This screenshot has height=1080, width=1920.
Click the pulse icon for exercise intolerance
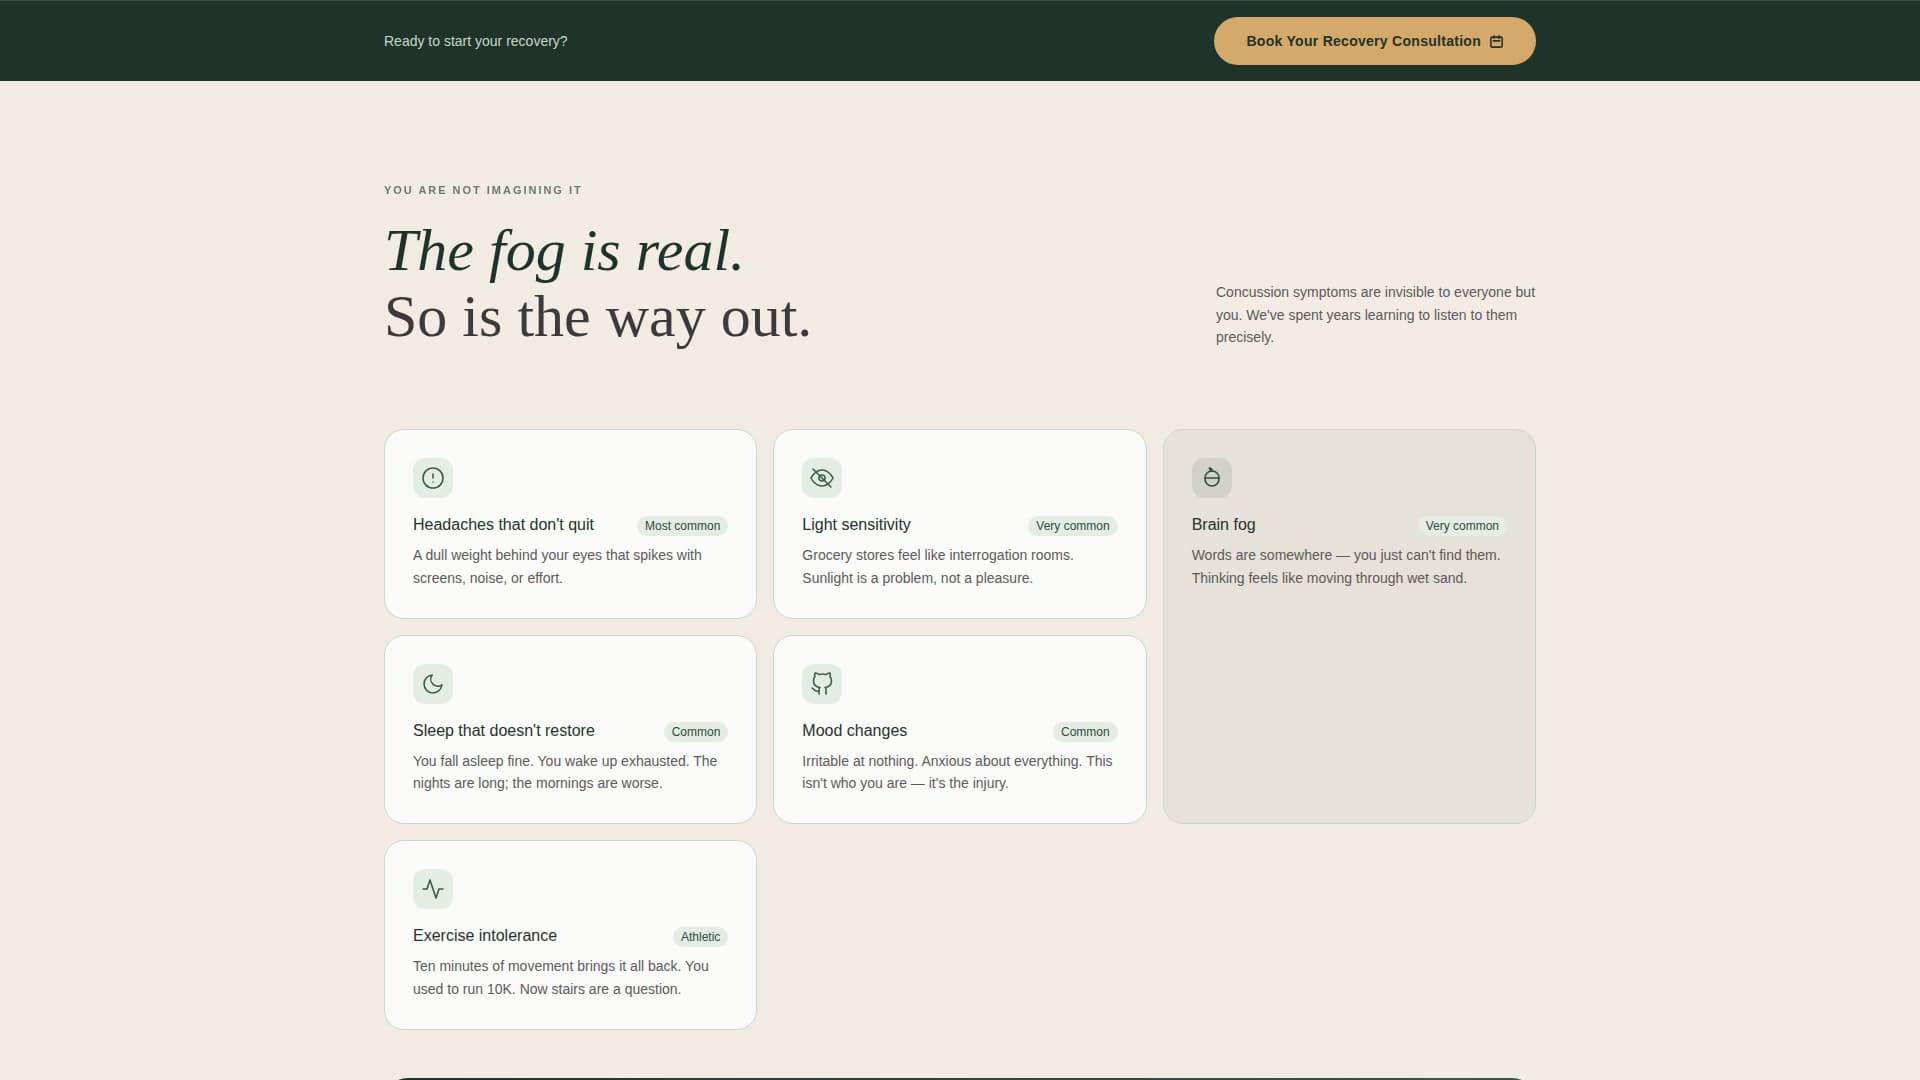[432, 888]
